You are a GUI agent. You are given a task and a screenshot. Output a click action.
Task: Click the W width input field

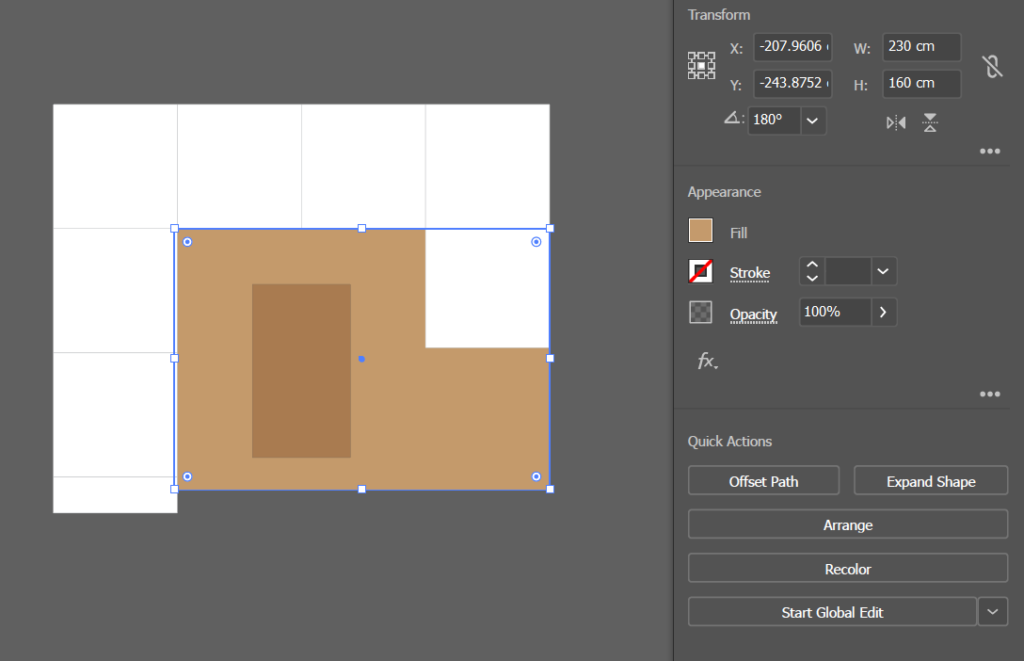[921, 47]
